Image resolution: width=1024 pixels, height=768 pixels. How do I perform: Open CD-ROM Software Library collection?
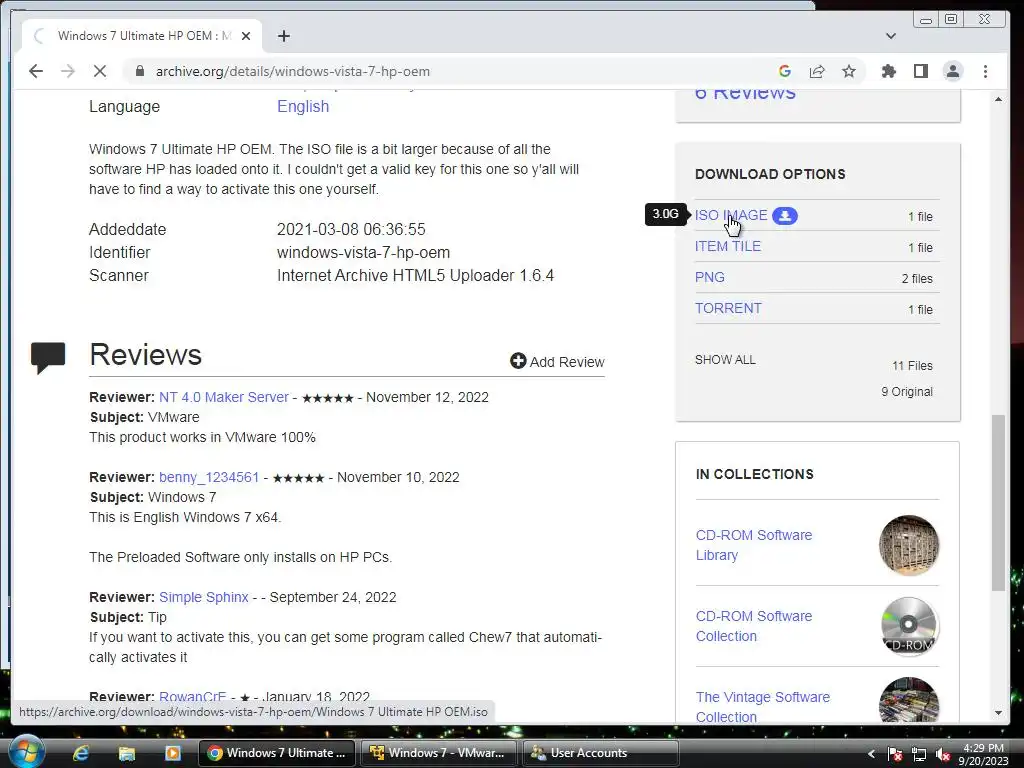click(x=754, y=545)
